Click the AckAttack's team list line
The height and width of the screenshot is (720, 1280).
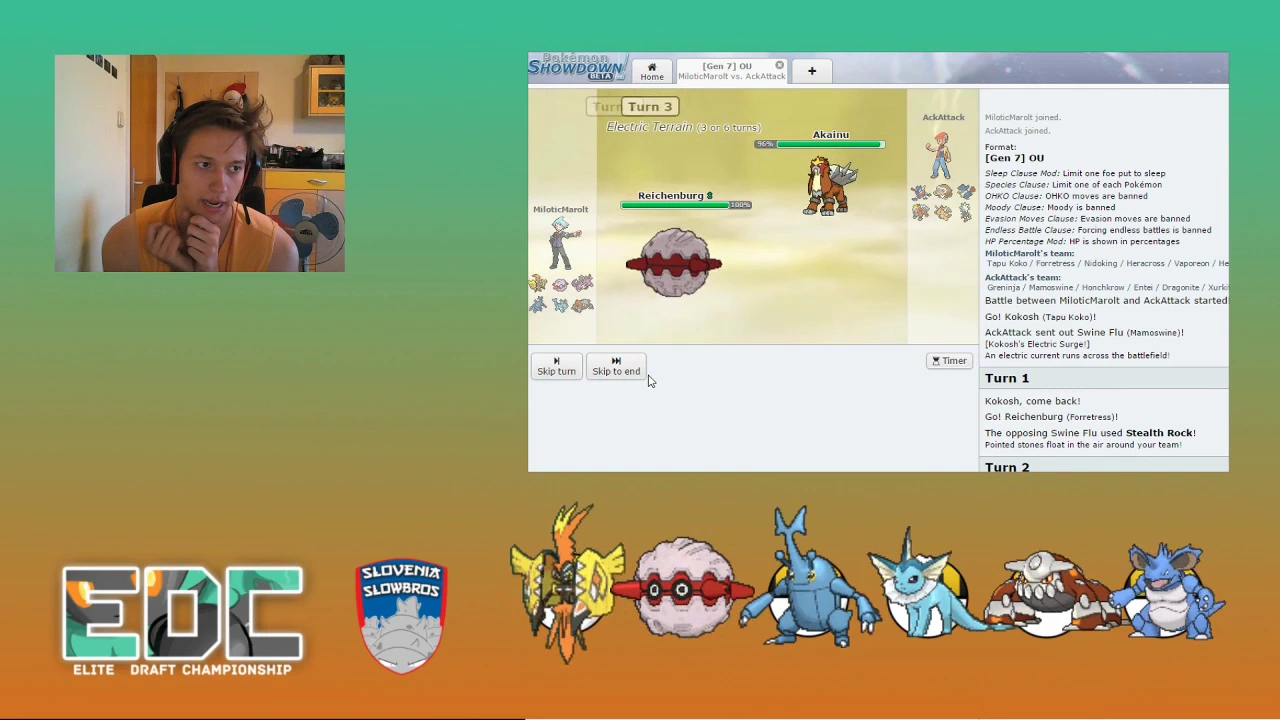pyautogui.click(x=1106, y=282)
